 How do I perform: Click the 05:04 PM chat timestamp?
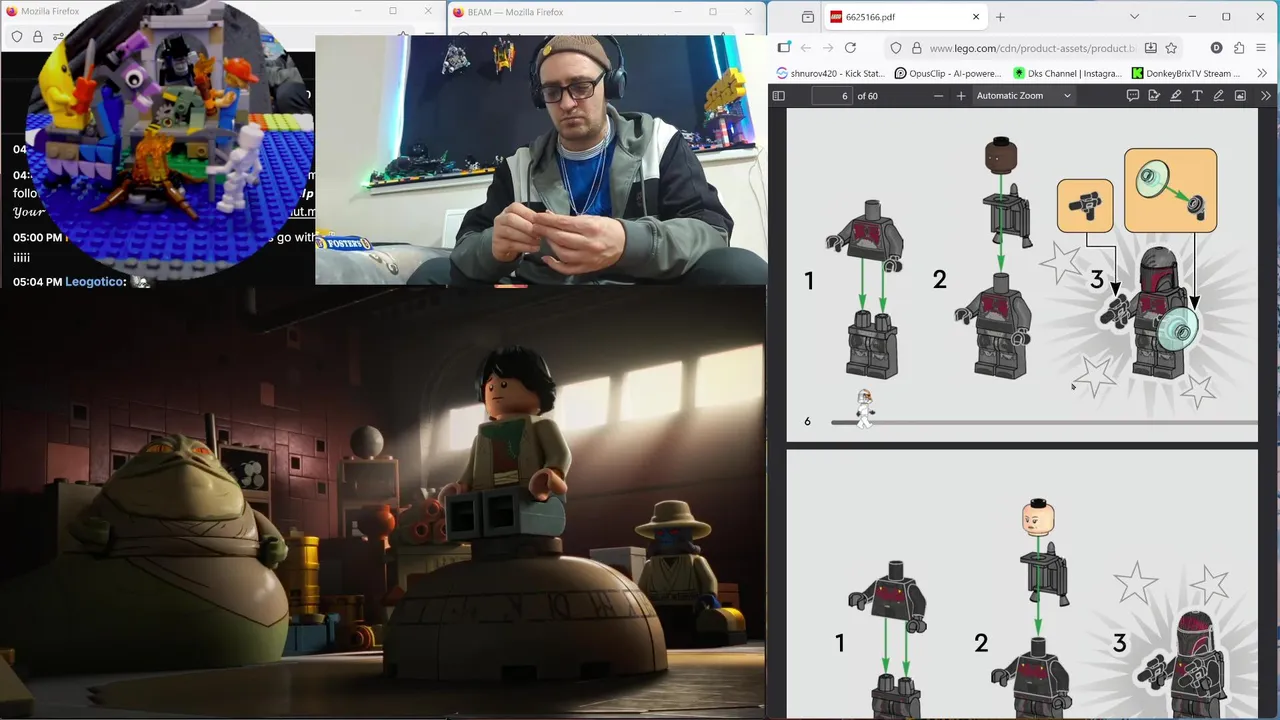(x=37, y=282)
